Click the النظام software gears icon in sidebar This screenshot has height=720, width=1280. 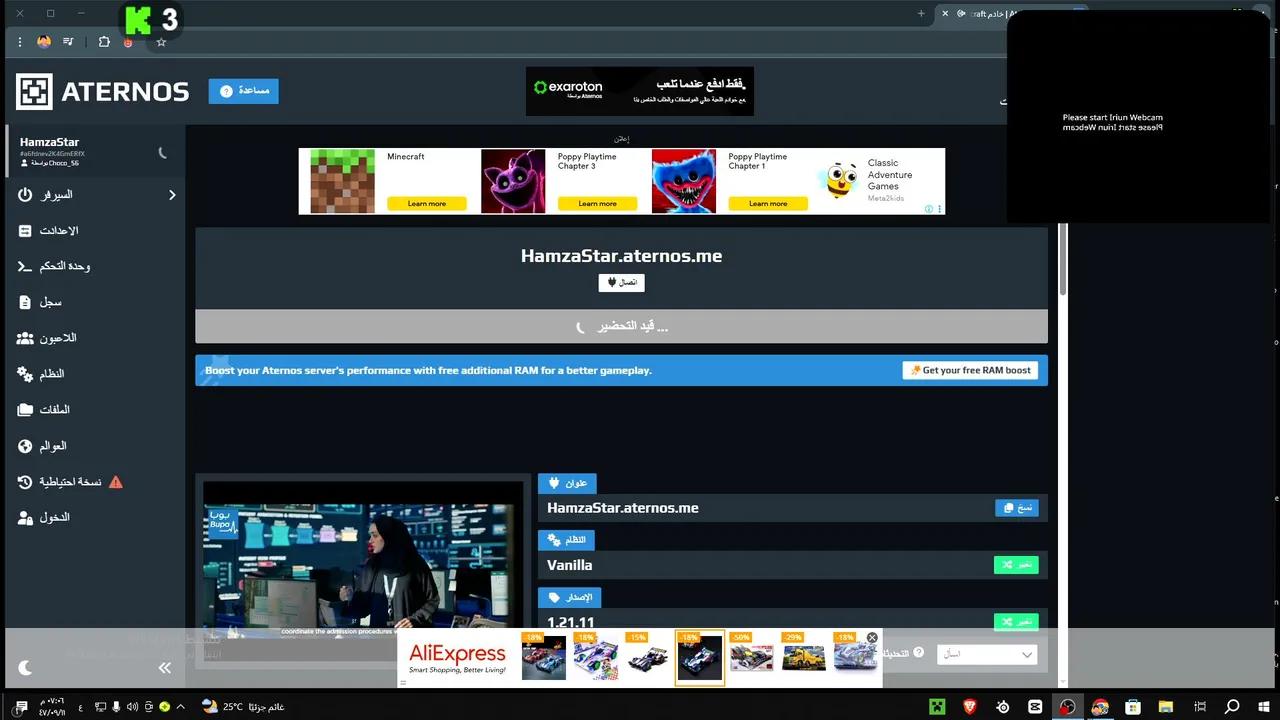click(x=25, y=374)
